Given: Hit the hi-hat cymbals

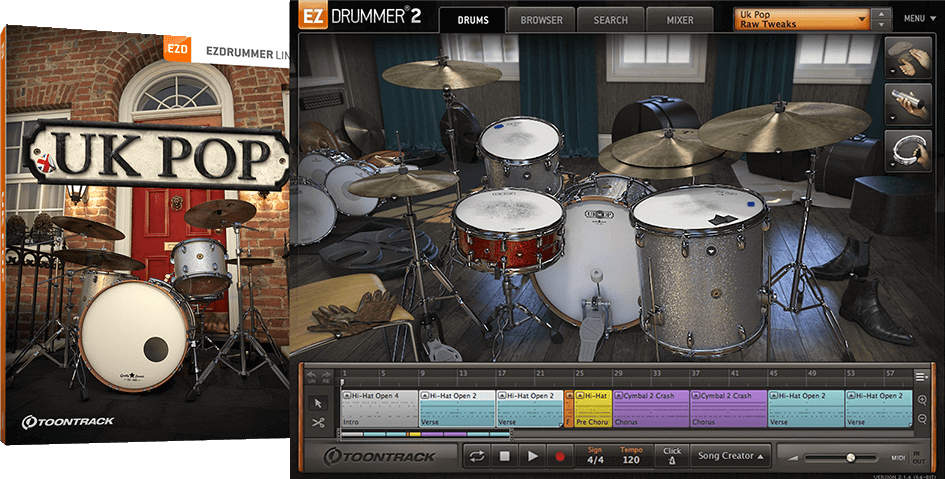Looking at the screenshot, I should pos(403,183).
